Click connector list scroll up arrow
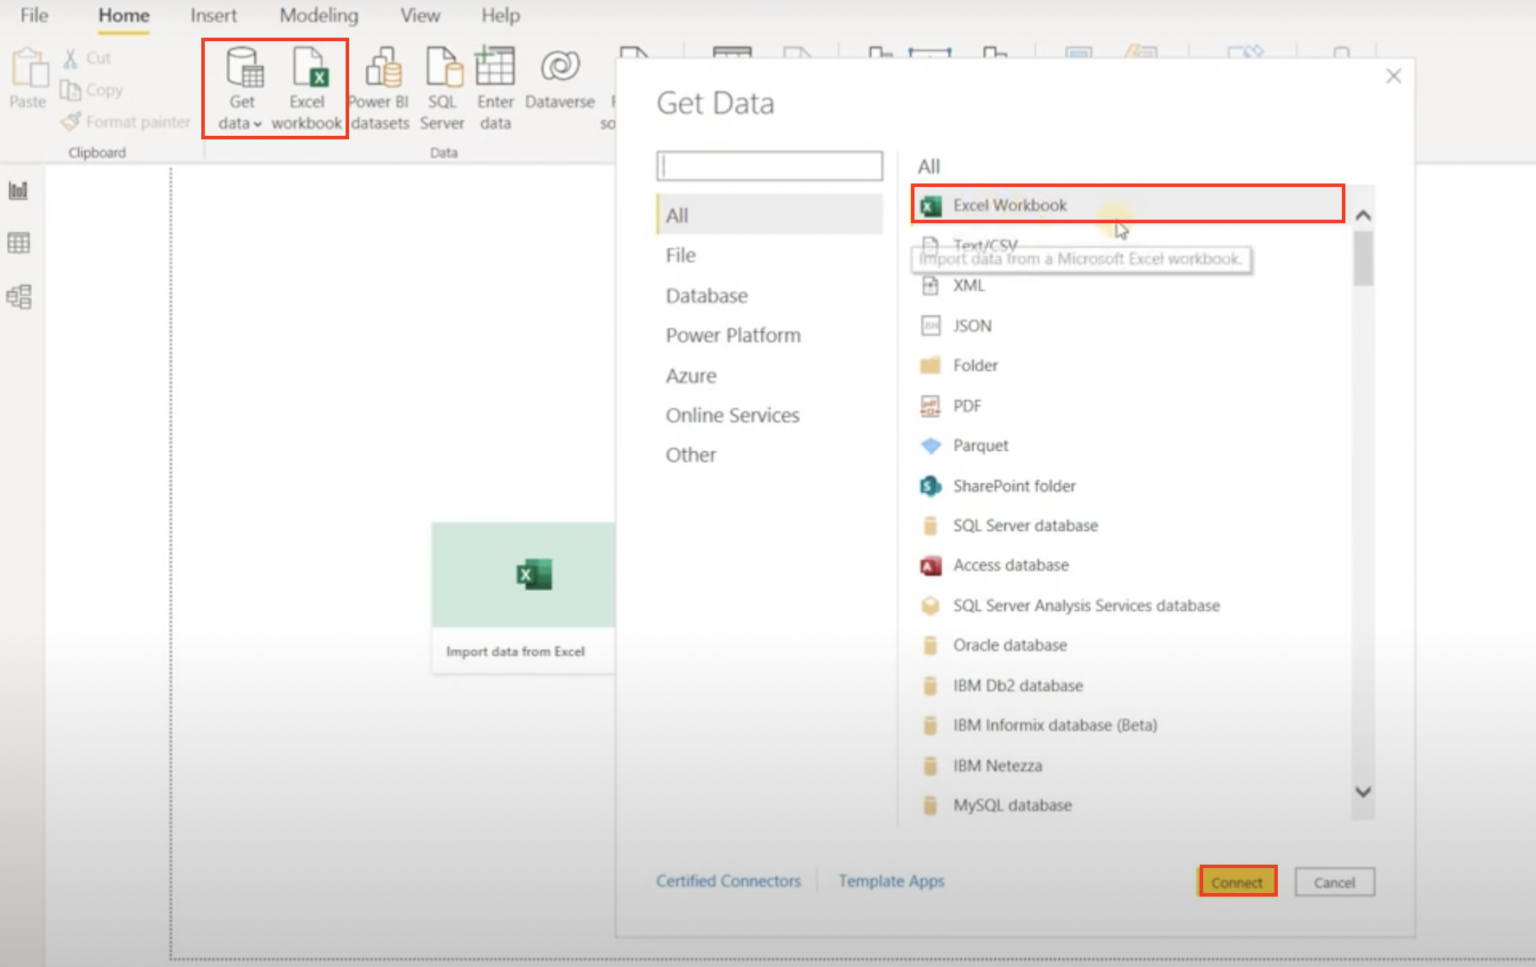 point(1363,215)
